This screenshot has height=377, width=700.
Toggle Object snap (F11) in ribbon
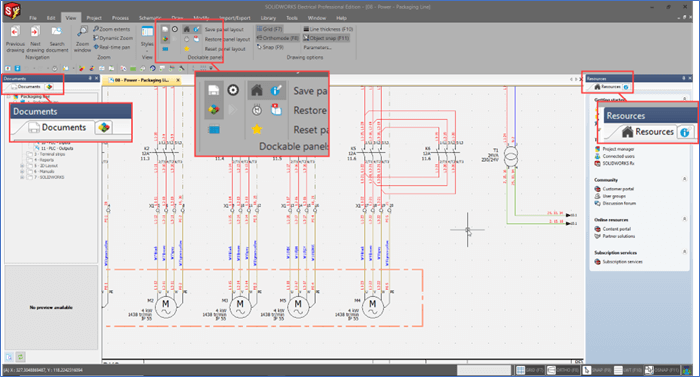click(326, 38)
